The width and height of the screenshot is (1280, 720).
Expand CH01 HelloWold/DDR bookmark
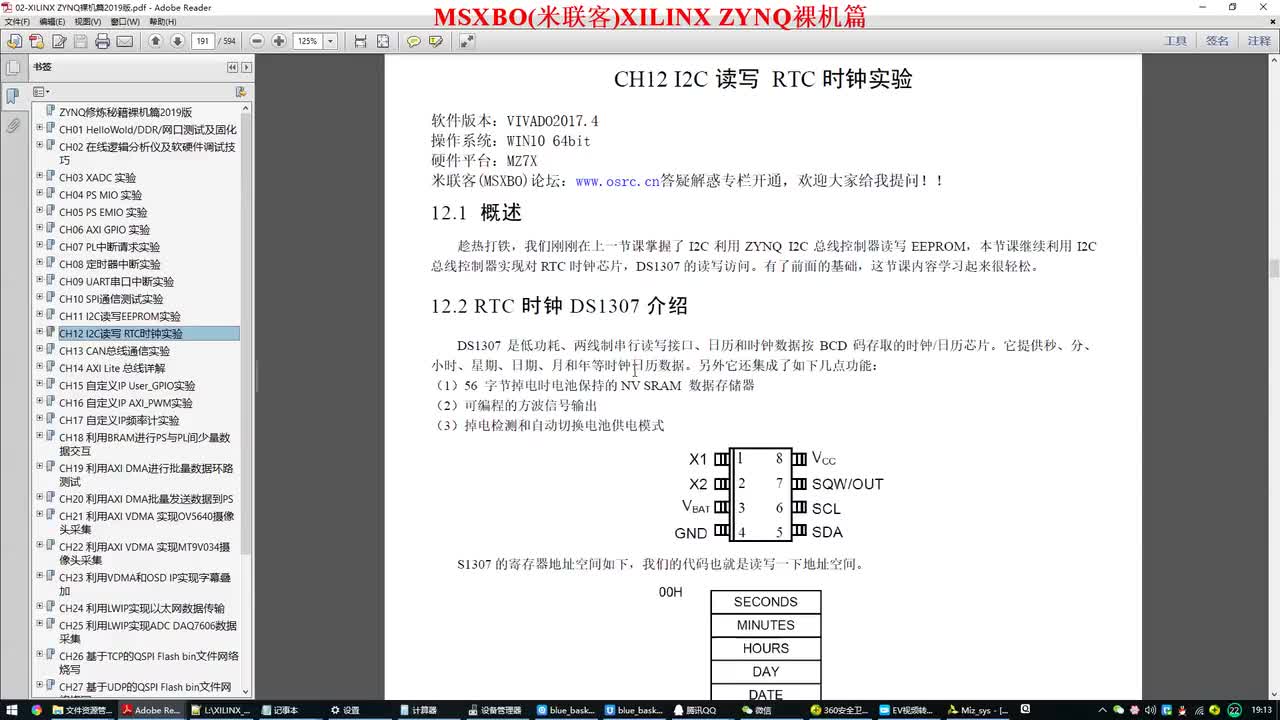point(39,128)
